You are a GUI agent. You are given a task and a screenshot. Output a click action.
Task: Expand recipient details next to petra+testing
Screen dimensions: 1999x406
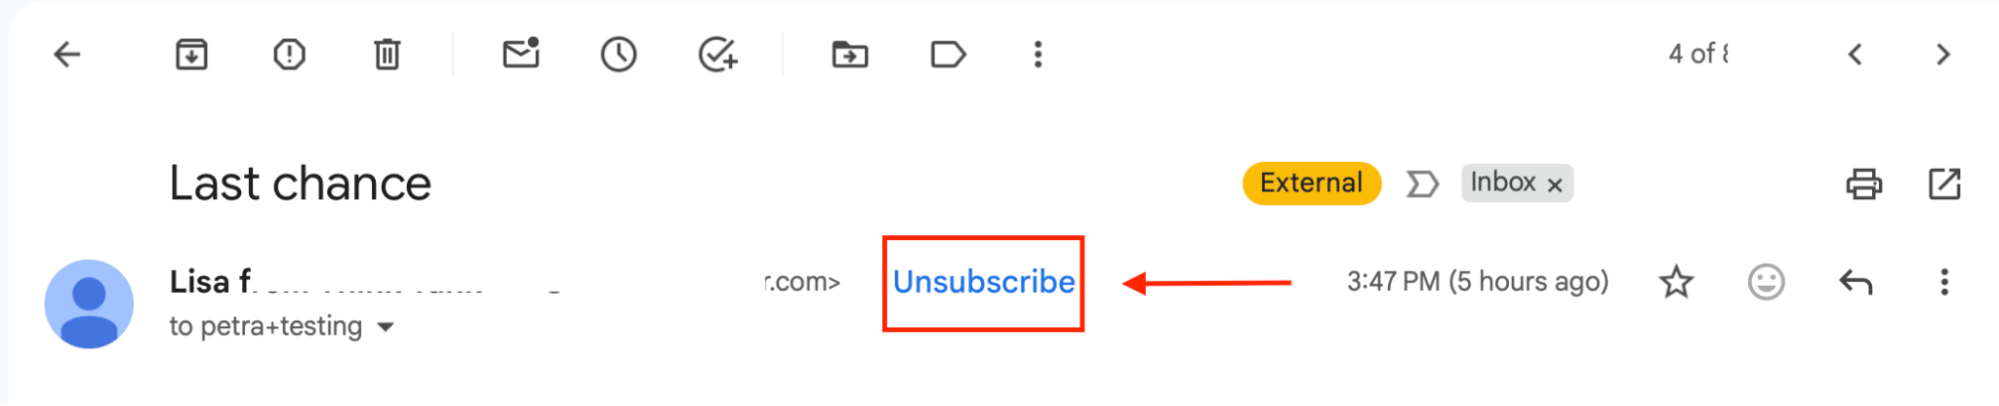[x=386, y=327]
